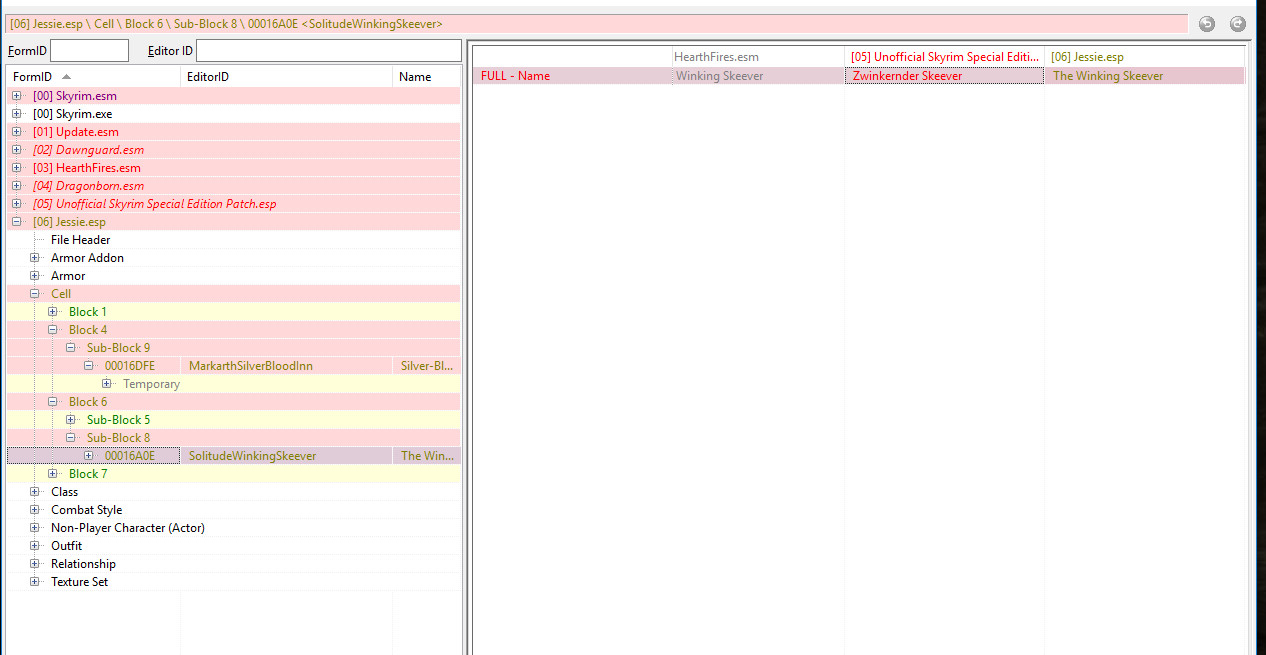1266x655 pixels.
Task: Select the Texture Set group
Action: coord(79,582)
